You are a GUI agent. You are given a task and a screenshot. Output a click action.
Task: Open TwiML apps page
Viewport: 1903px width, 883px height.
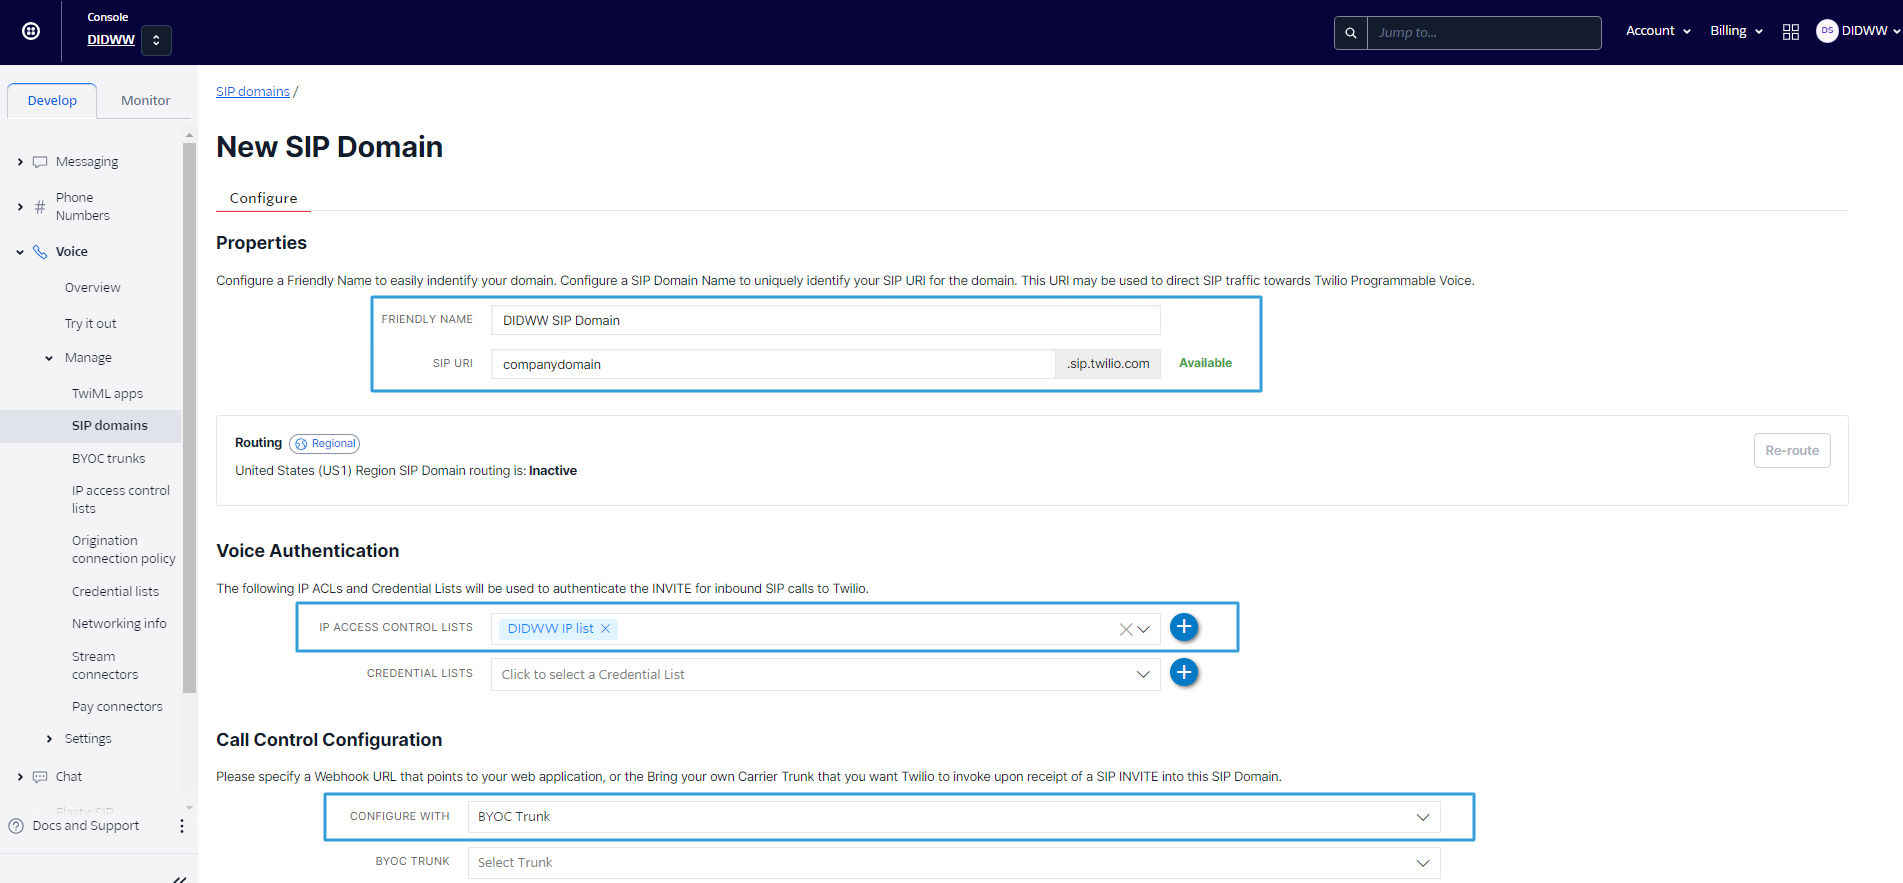point(108,394)
